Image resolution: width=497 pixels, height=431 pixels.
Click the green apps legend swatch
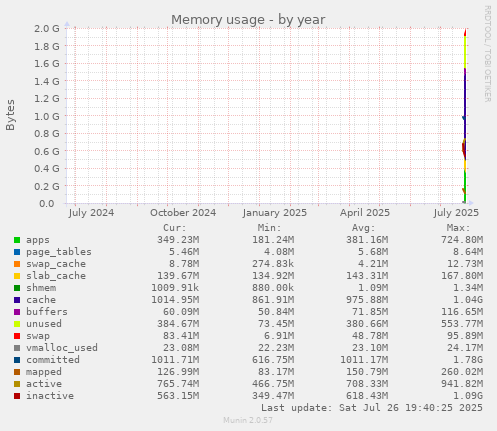pos(17,240)
